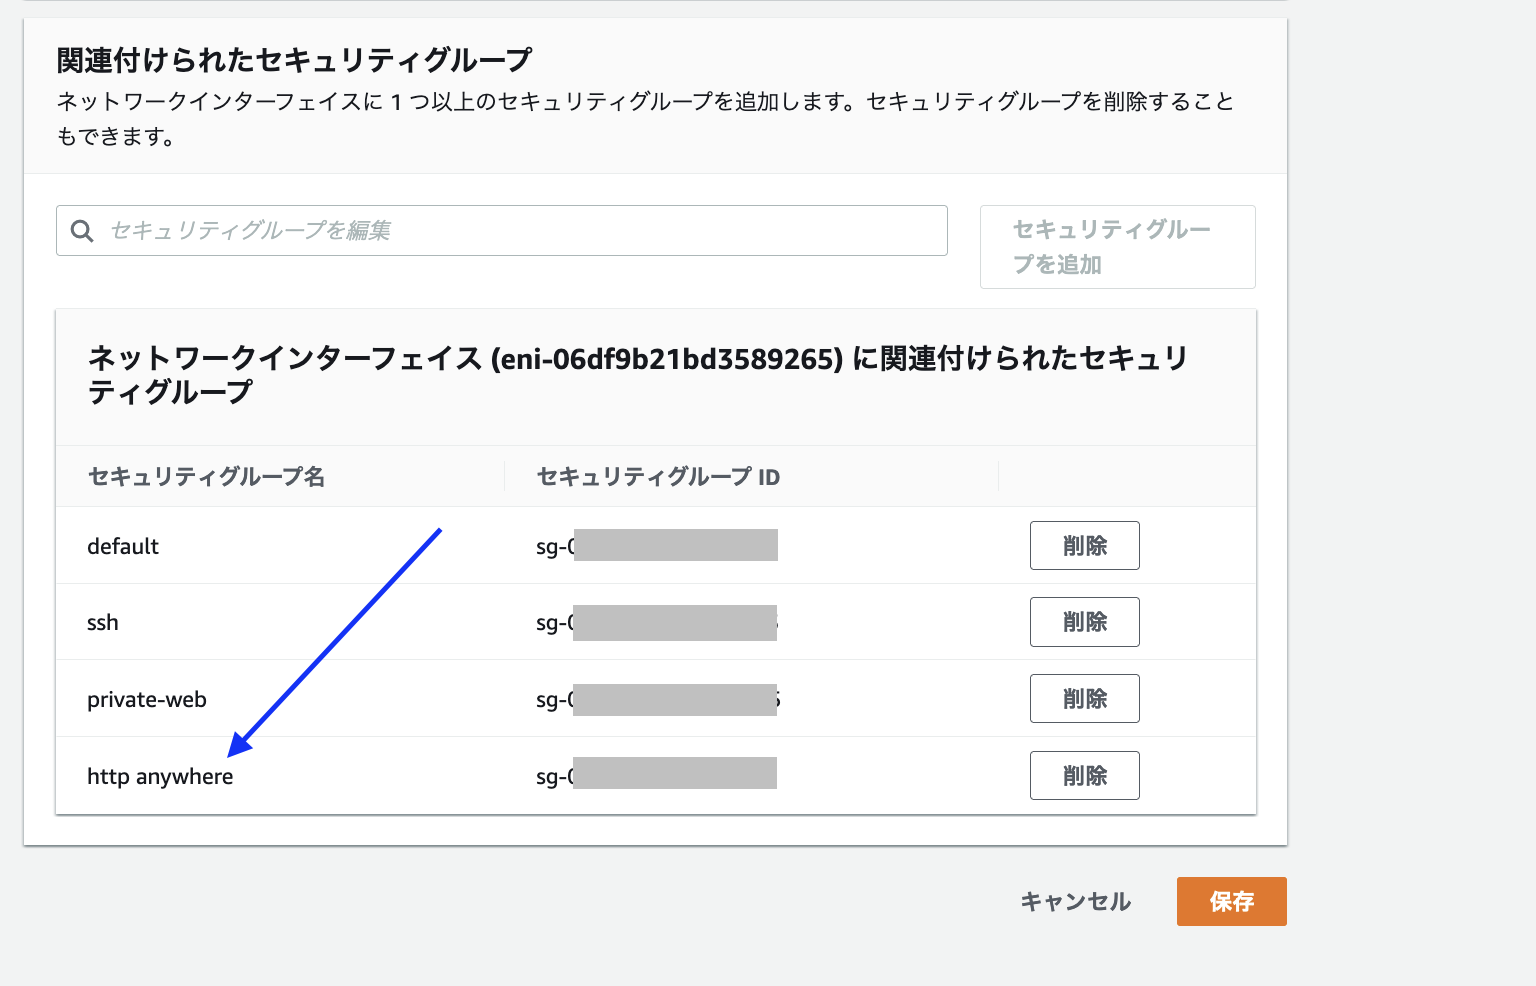
Task: Click the magnifier icon in the search box
Action: click(x=82, y=231)
